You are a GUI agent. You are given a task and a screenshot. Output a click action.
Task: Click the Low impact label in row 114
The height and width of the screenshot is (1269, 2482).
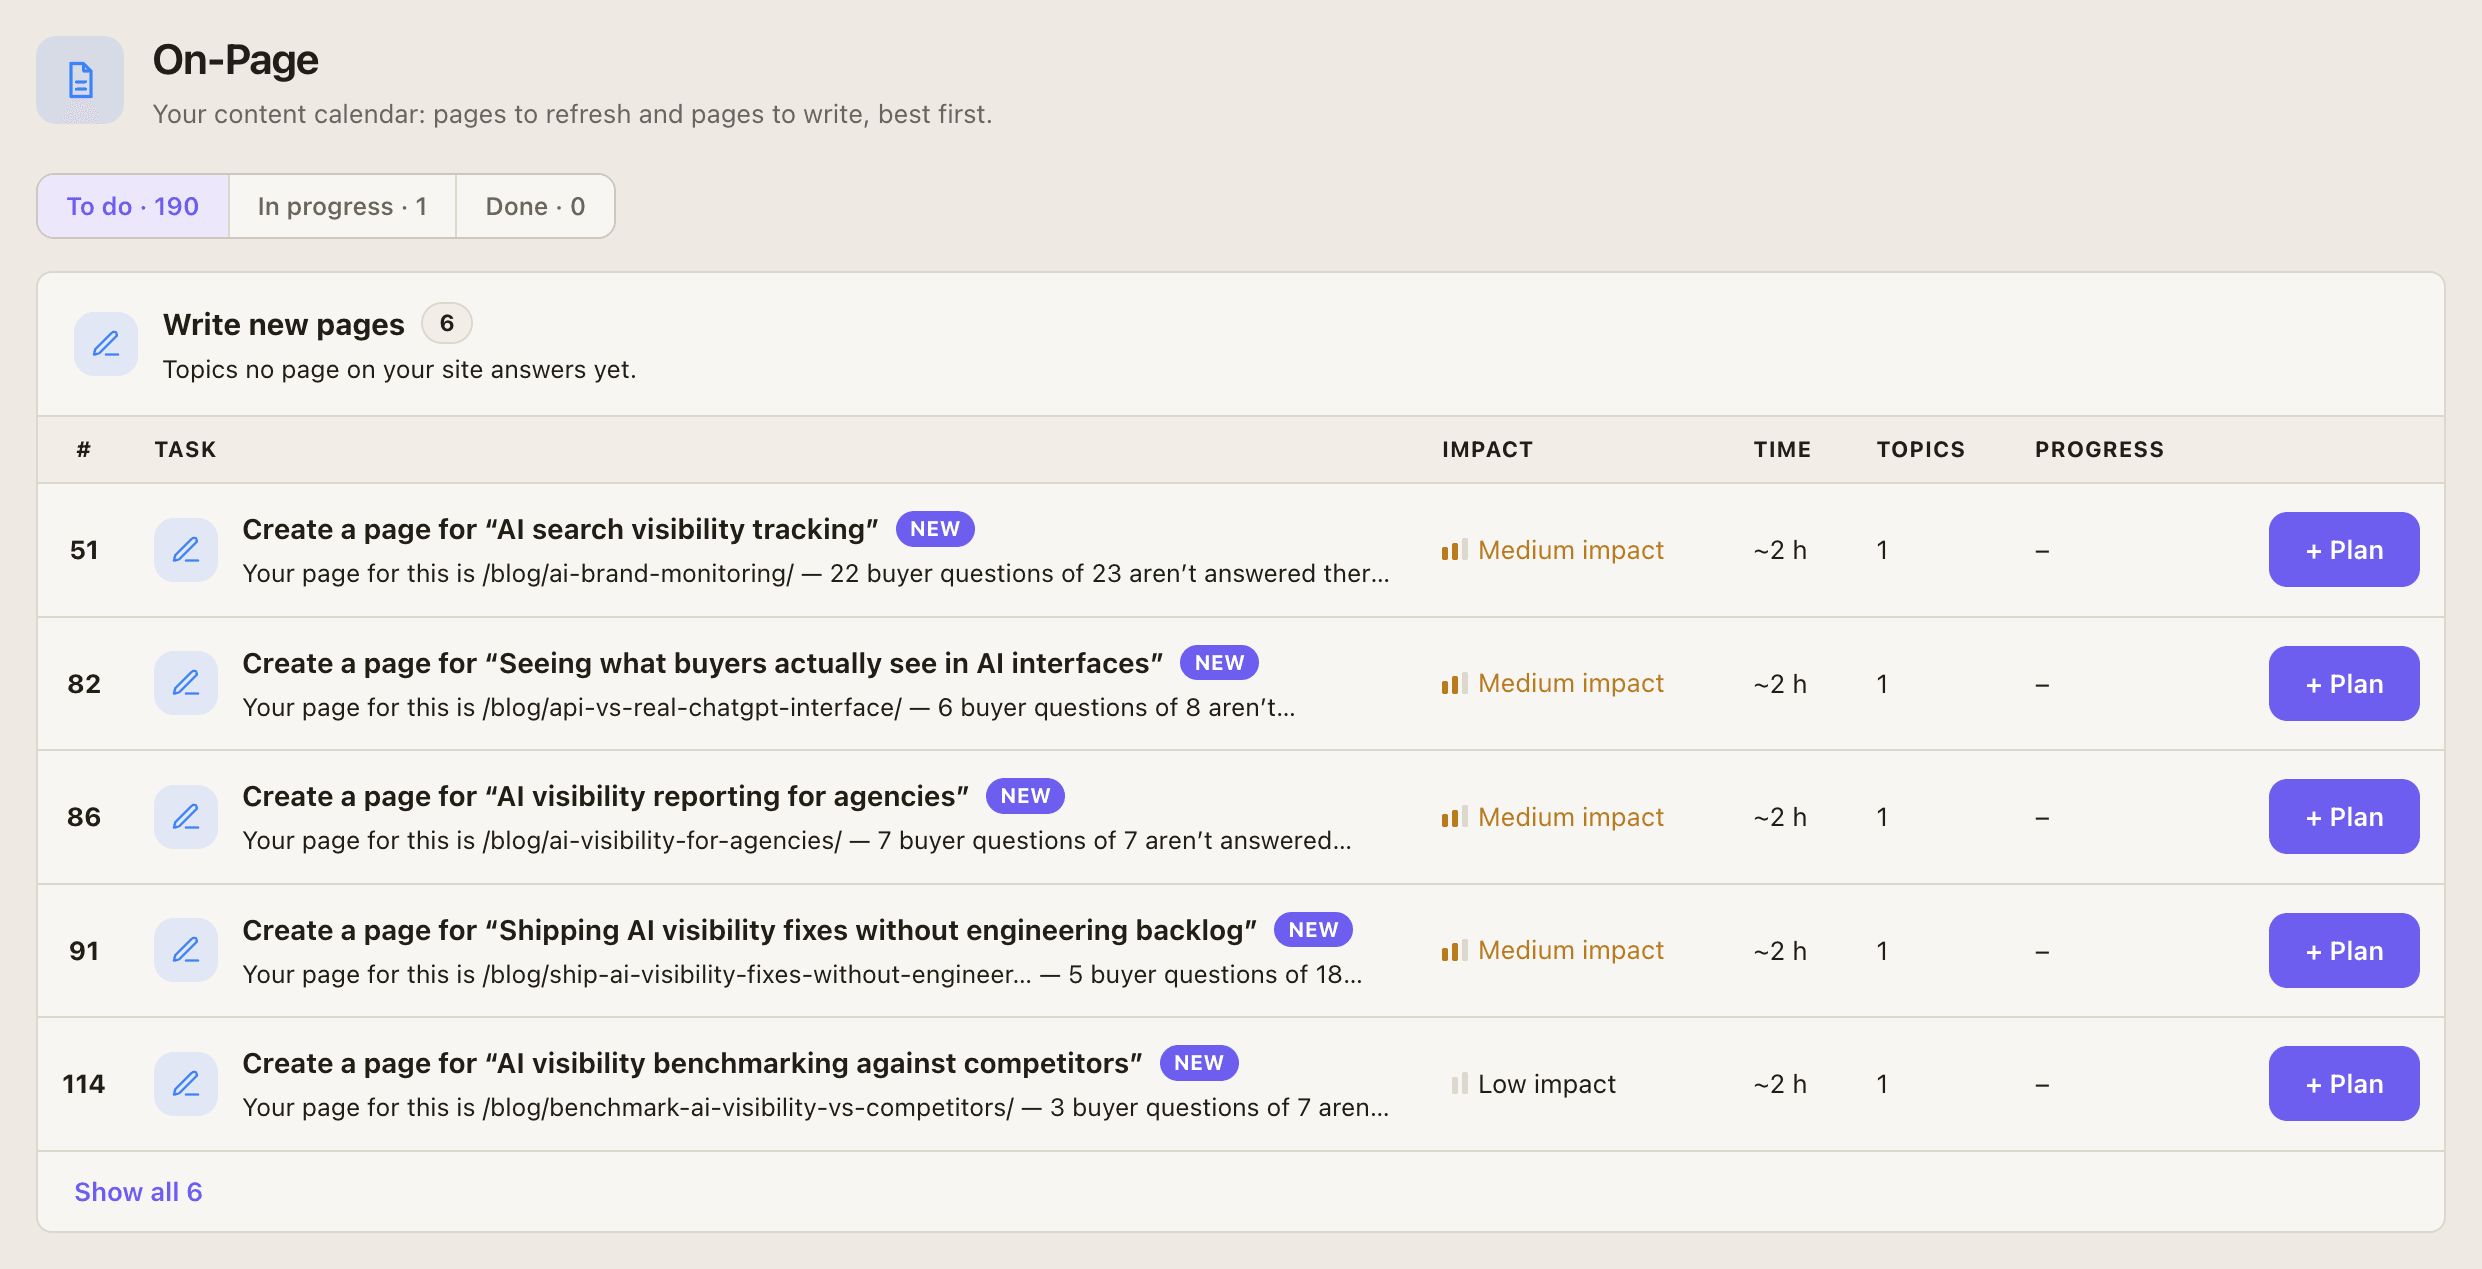1547,1084
